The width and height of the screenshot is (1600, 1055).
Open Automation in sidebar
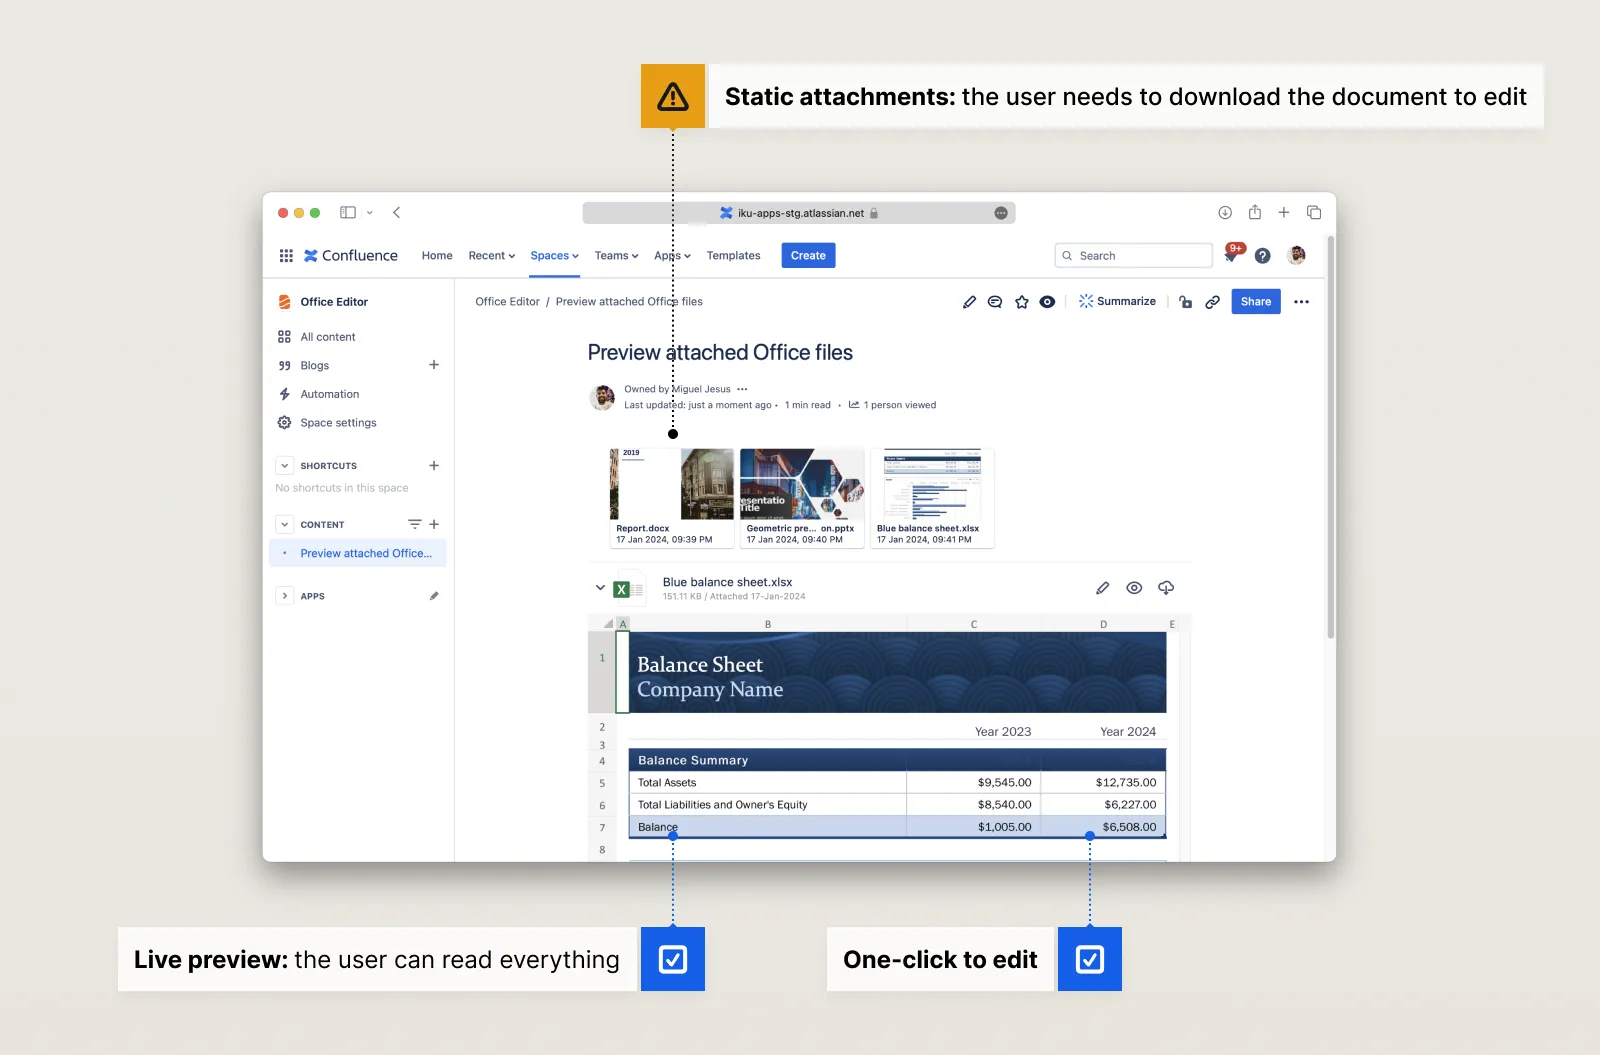pyautogui.click(x=329, y=394)
